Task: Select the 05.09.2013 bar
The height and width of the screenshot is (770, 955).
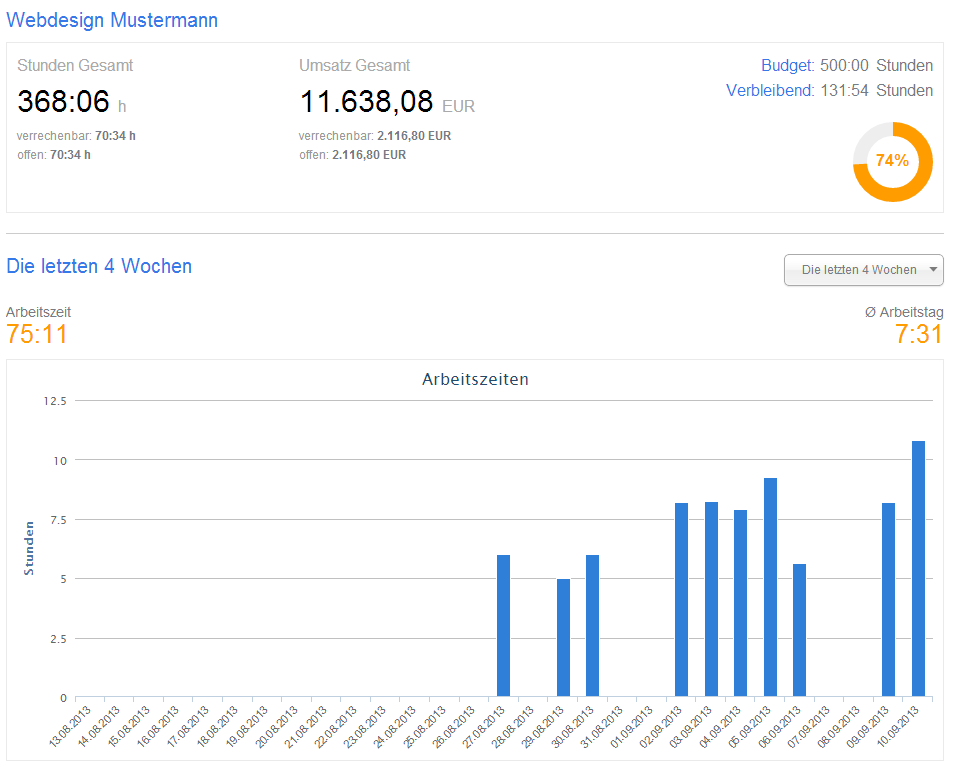Action: click(x=770, y=587)
